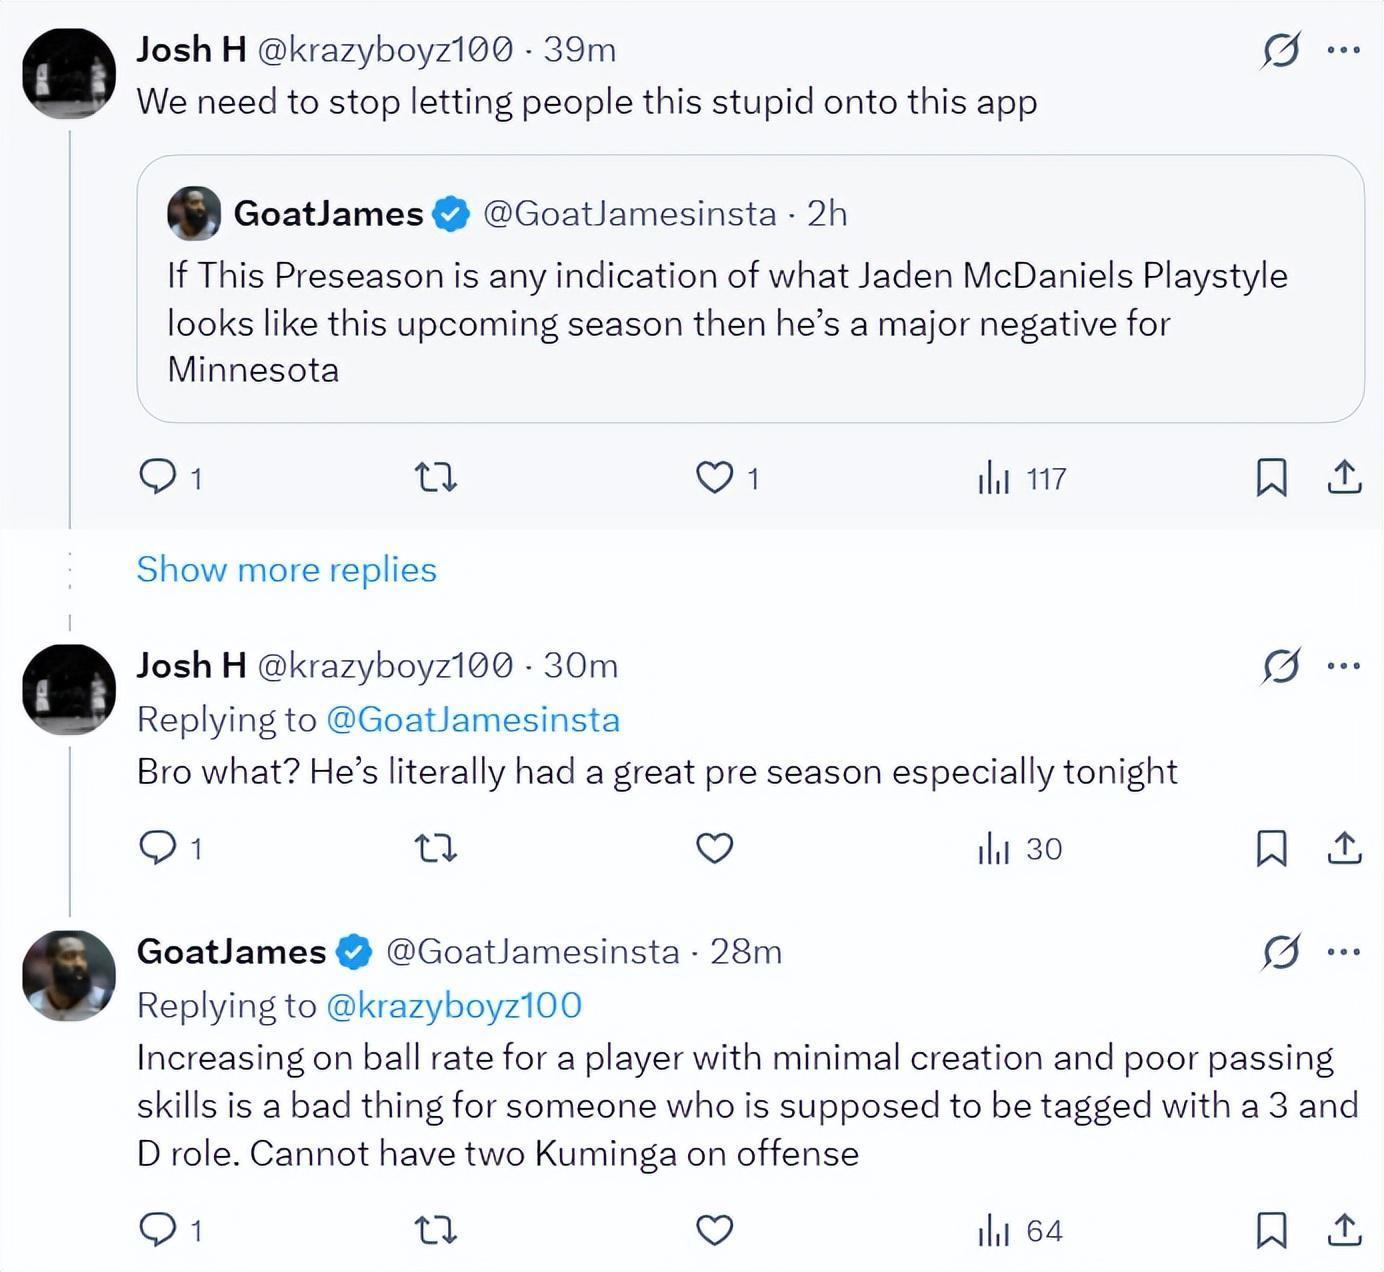Open @krazyboyz100 mention link in reply
The width and height of the screenshot is (1384, 1272).
(455, 1005)
